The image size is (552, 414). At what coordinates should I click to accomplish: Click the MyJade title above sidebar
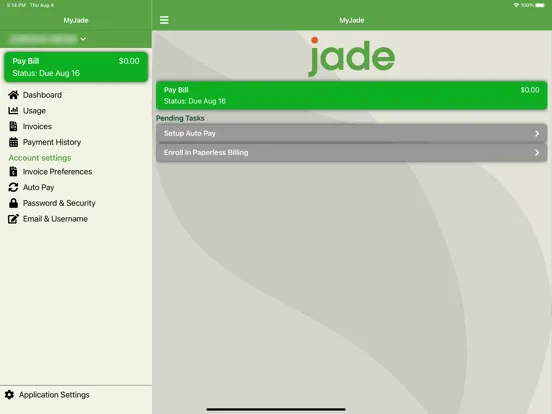(76, 20)
